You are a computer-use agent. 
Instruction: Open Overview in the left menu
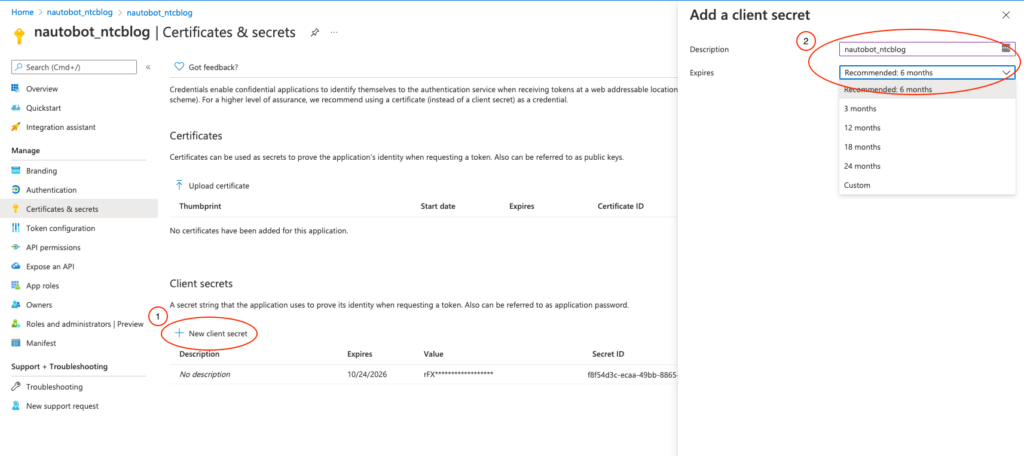(x=42, y=89)
